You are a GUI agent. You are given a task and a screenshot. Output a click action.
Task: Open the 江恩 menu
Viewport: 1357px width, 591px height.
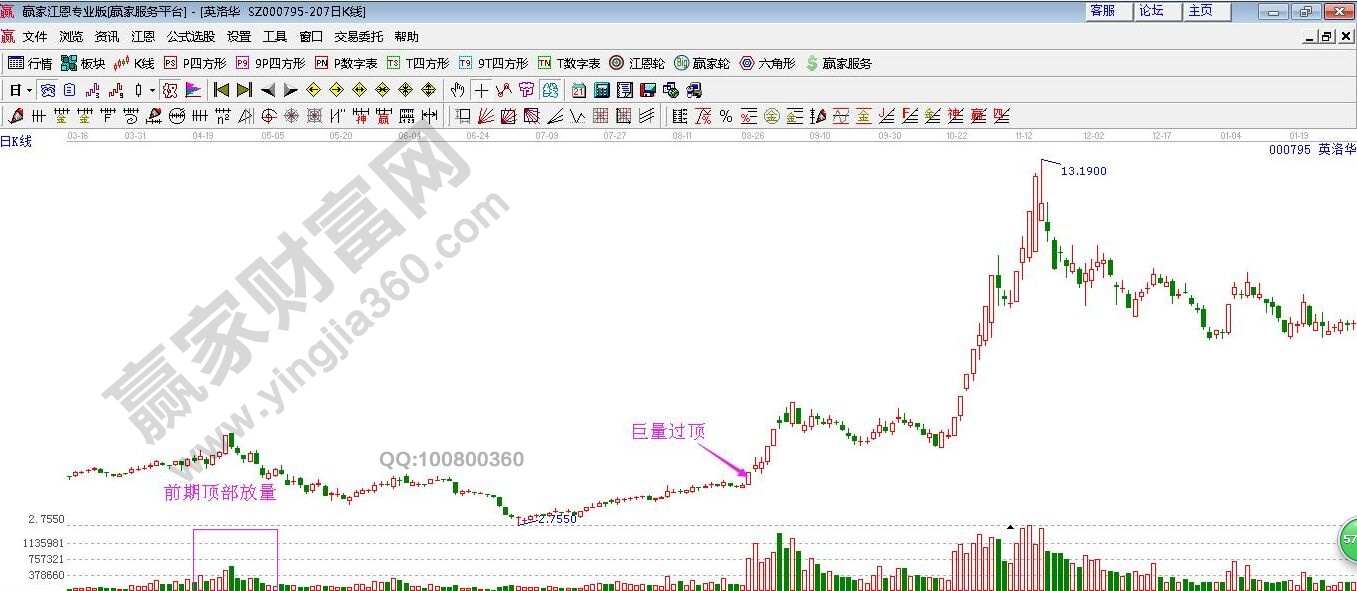[143, 37]
